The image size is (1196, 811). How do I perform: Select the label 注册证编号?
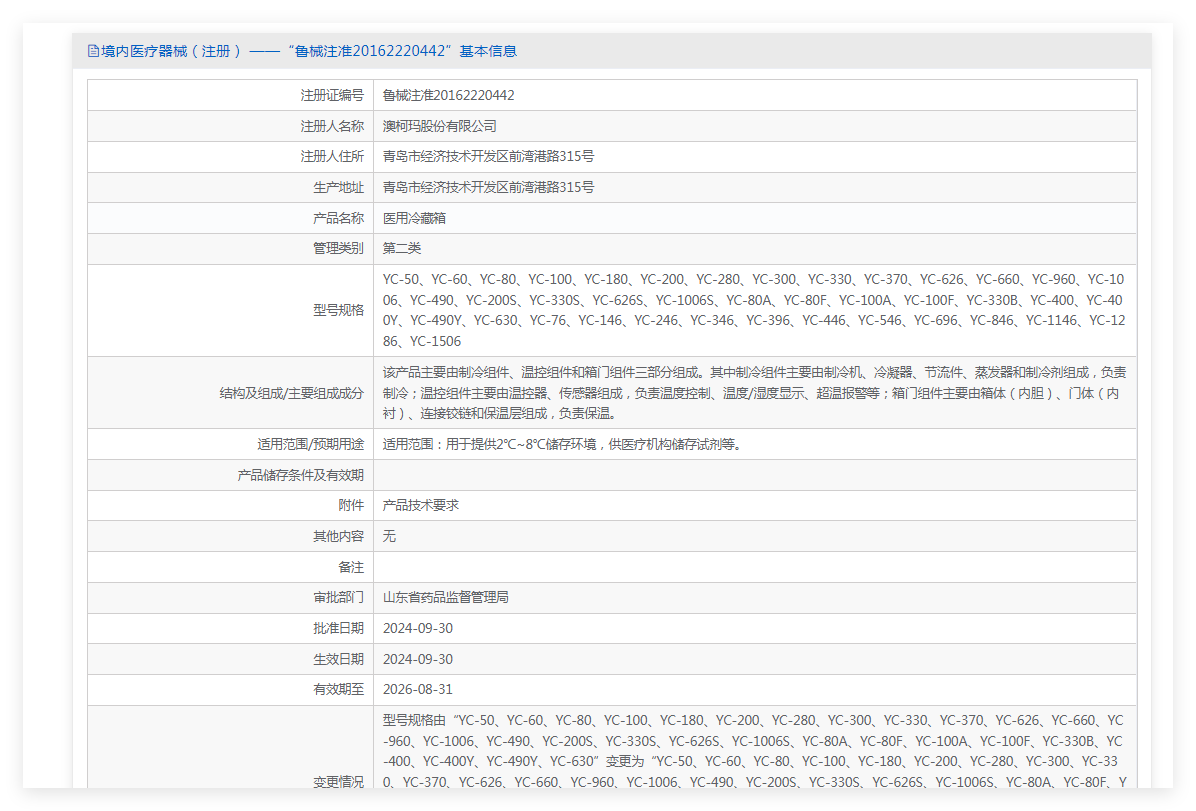click(x=332, y=95)
